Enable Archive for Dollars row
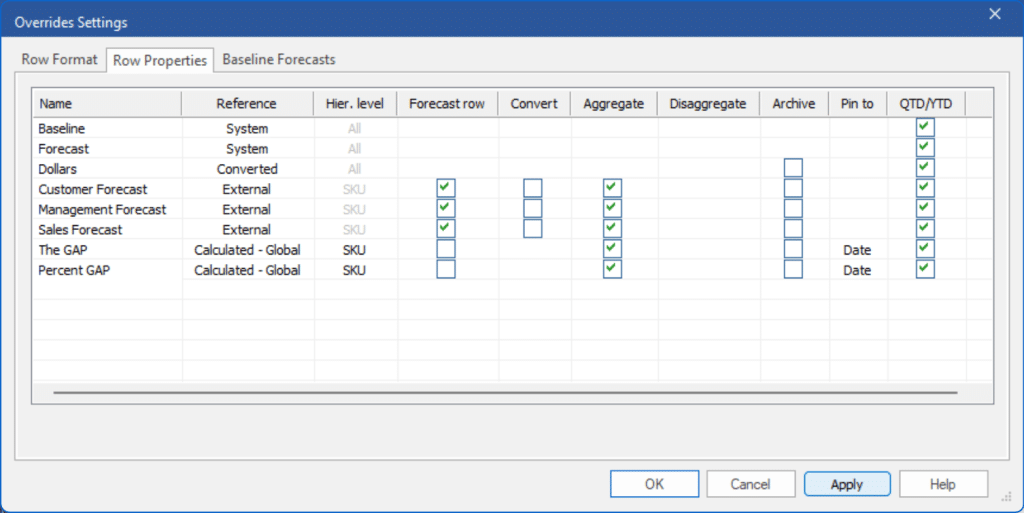The width and height of the screenshot is (1024, 513). click(x=793, y=168)
